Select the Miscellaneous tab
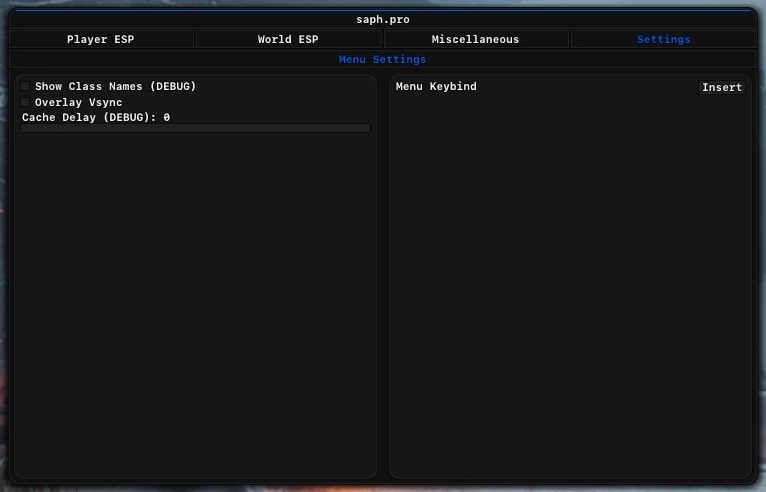The width and height of the screenshot is (766, 492). point(475,40)
